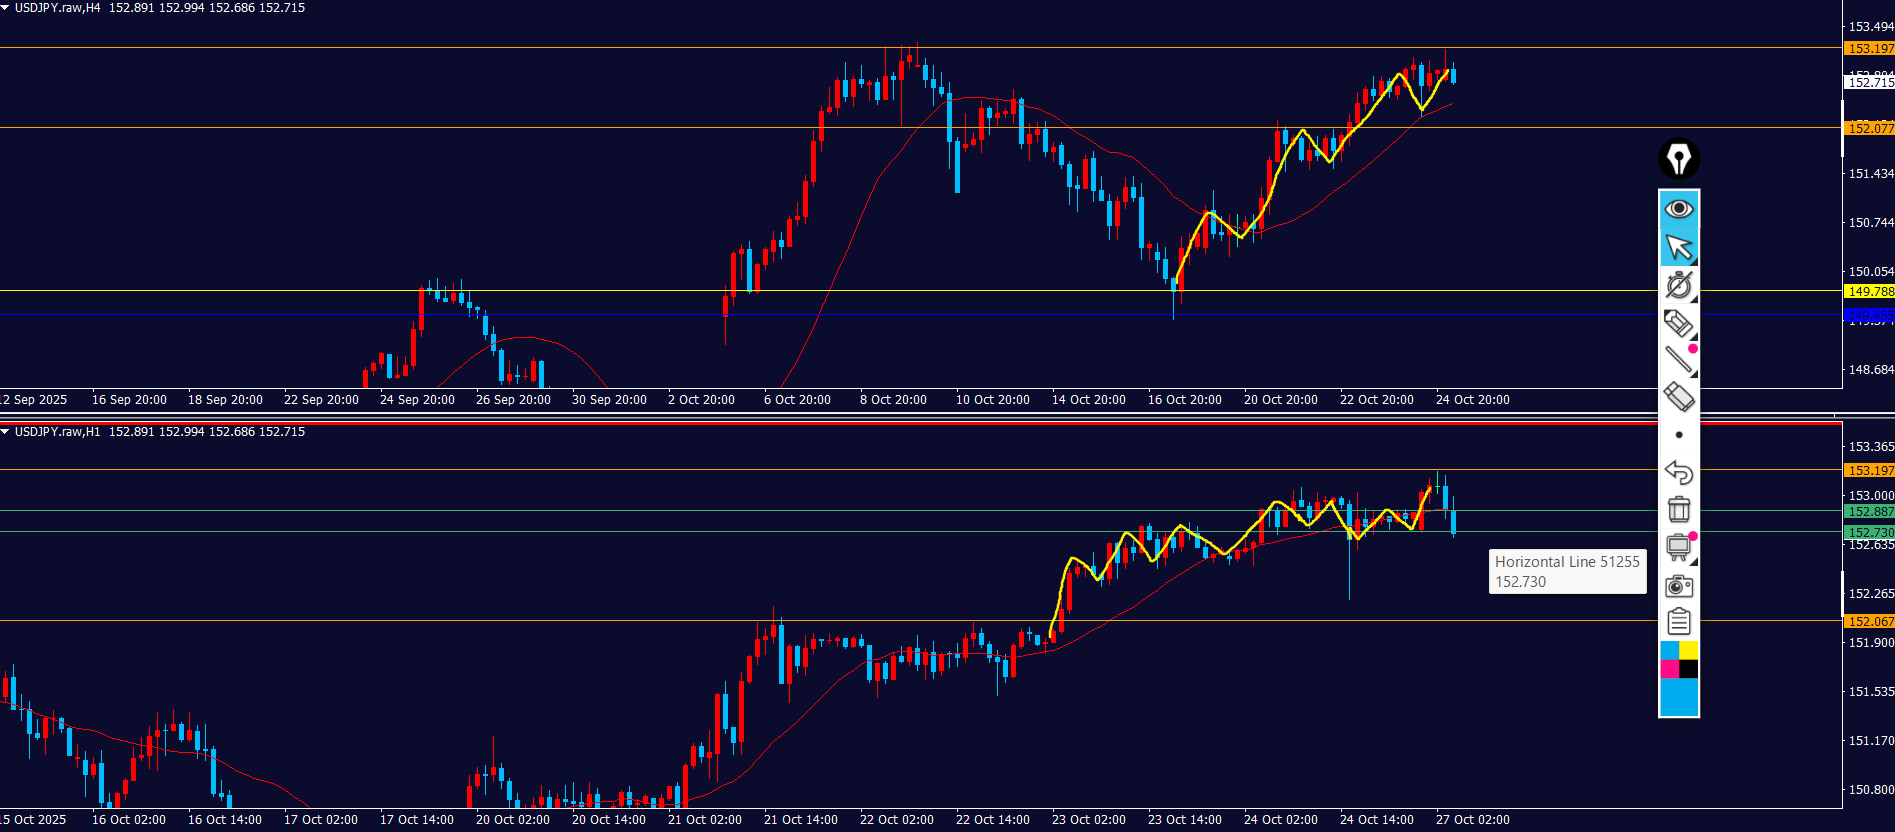The height and width of the screenshot is (832, 1895).
Task: Click the green 152.887 price label
Action: click(1868, 511)
